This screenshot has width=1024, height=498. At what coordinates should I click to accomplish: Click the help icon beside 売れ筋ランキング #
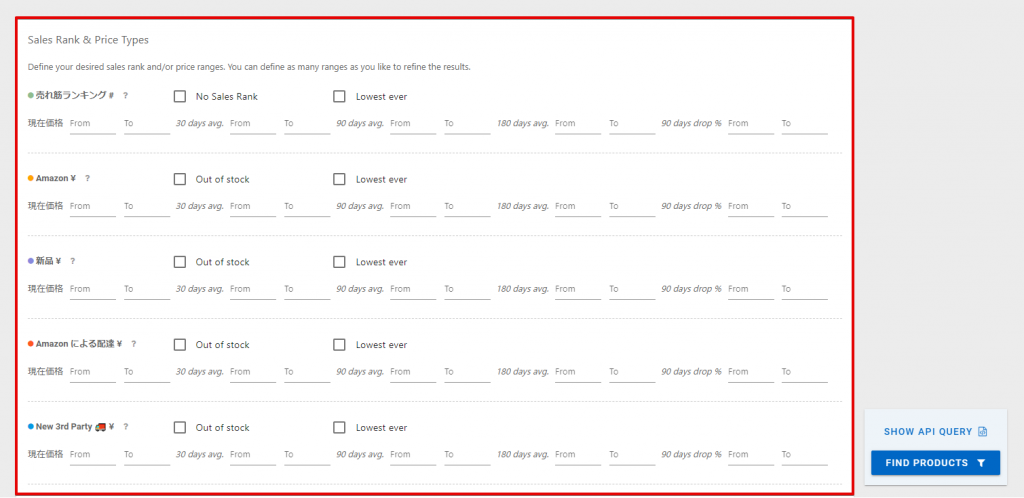[126, 96]
